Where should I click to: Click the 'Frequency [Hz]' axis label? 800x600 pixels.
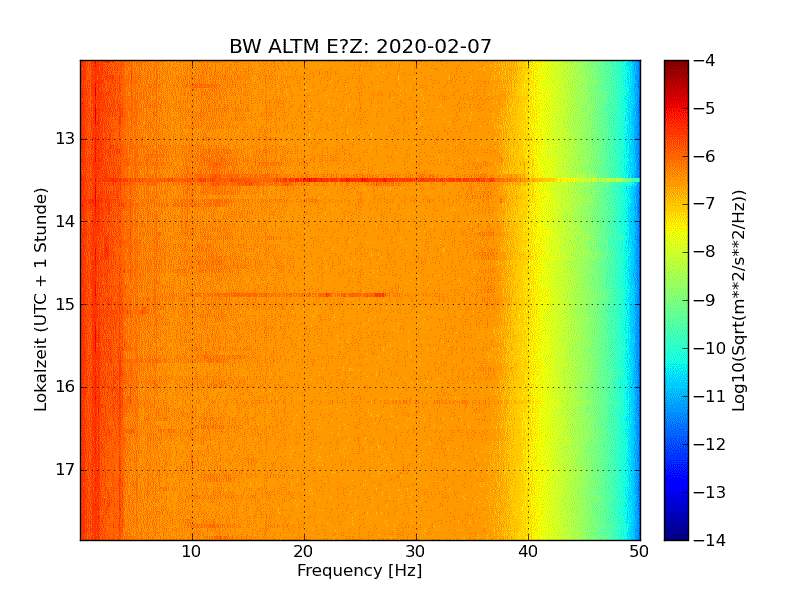click(360, 570)
